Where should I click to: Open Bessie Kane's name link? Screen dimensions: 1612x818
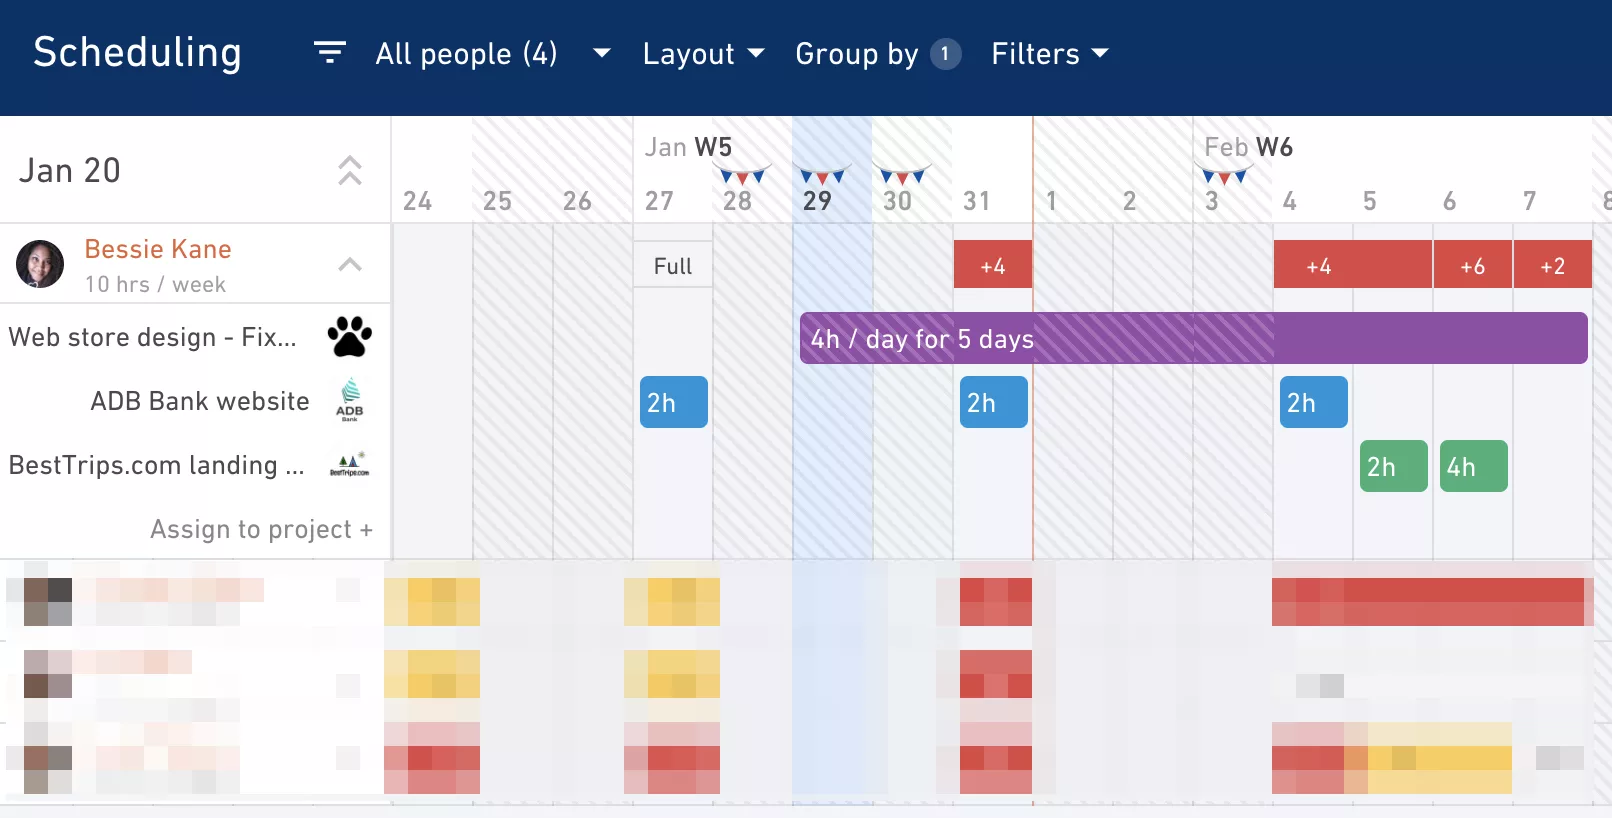pyautogui.click(x=158, y=249)
